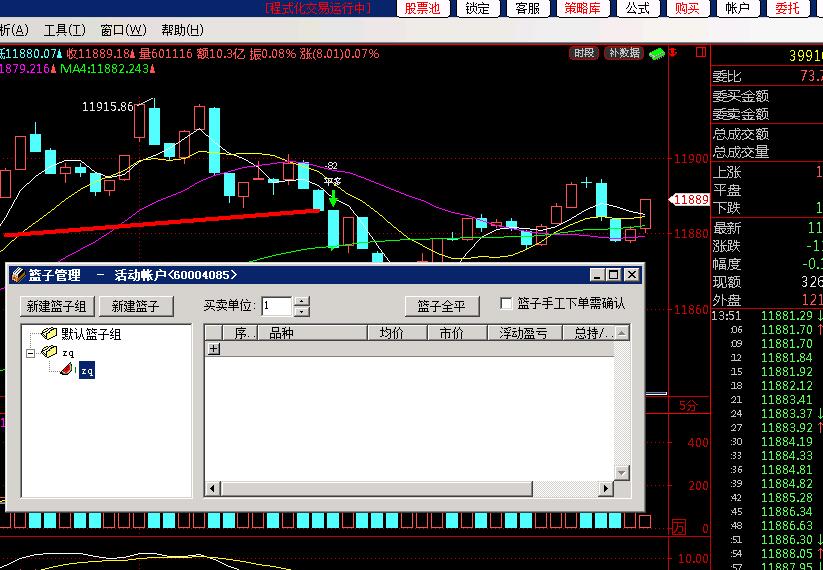Sort by the 浮动盈亏 column header
The height and width of the screenshot is (570, 823).
(525, 333)
